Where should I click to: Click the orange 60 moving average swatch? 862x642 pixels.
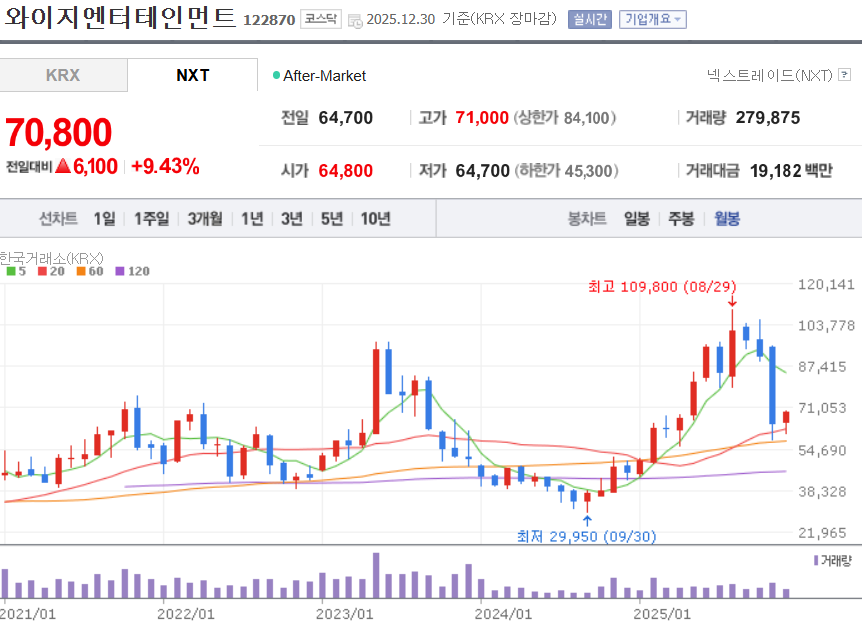pos(81,271)
